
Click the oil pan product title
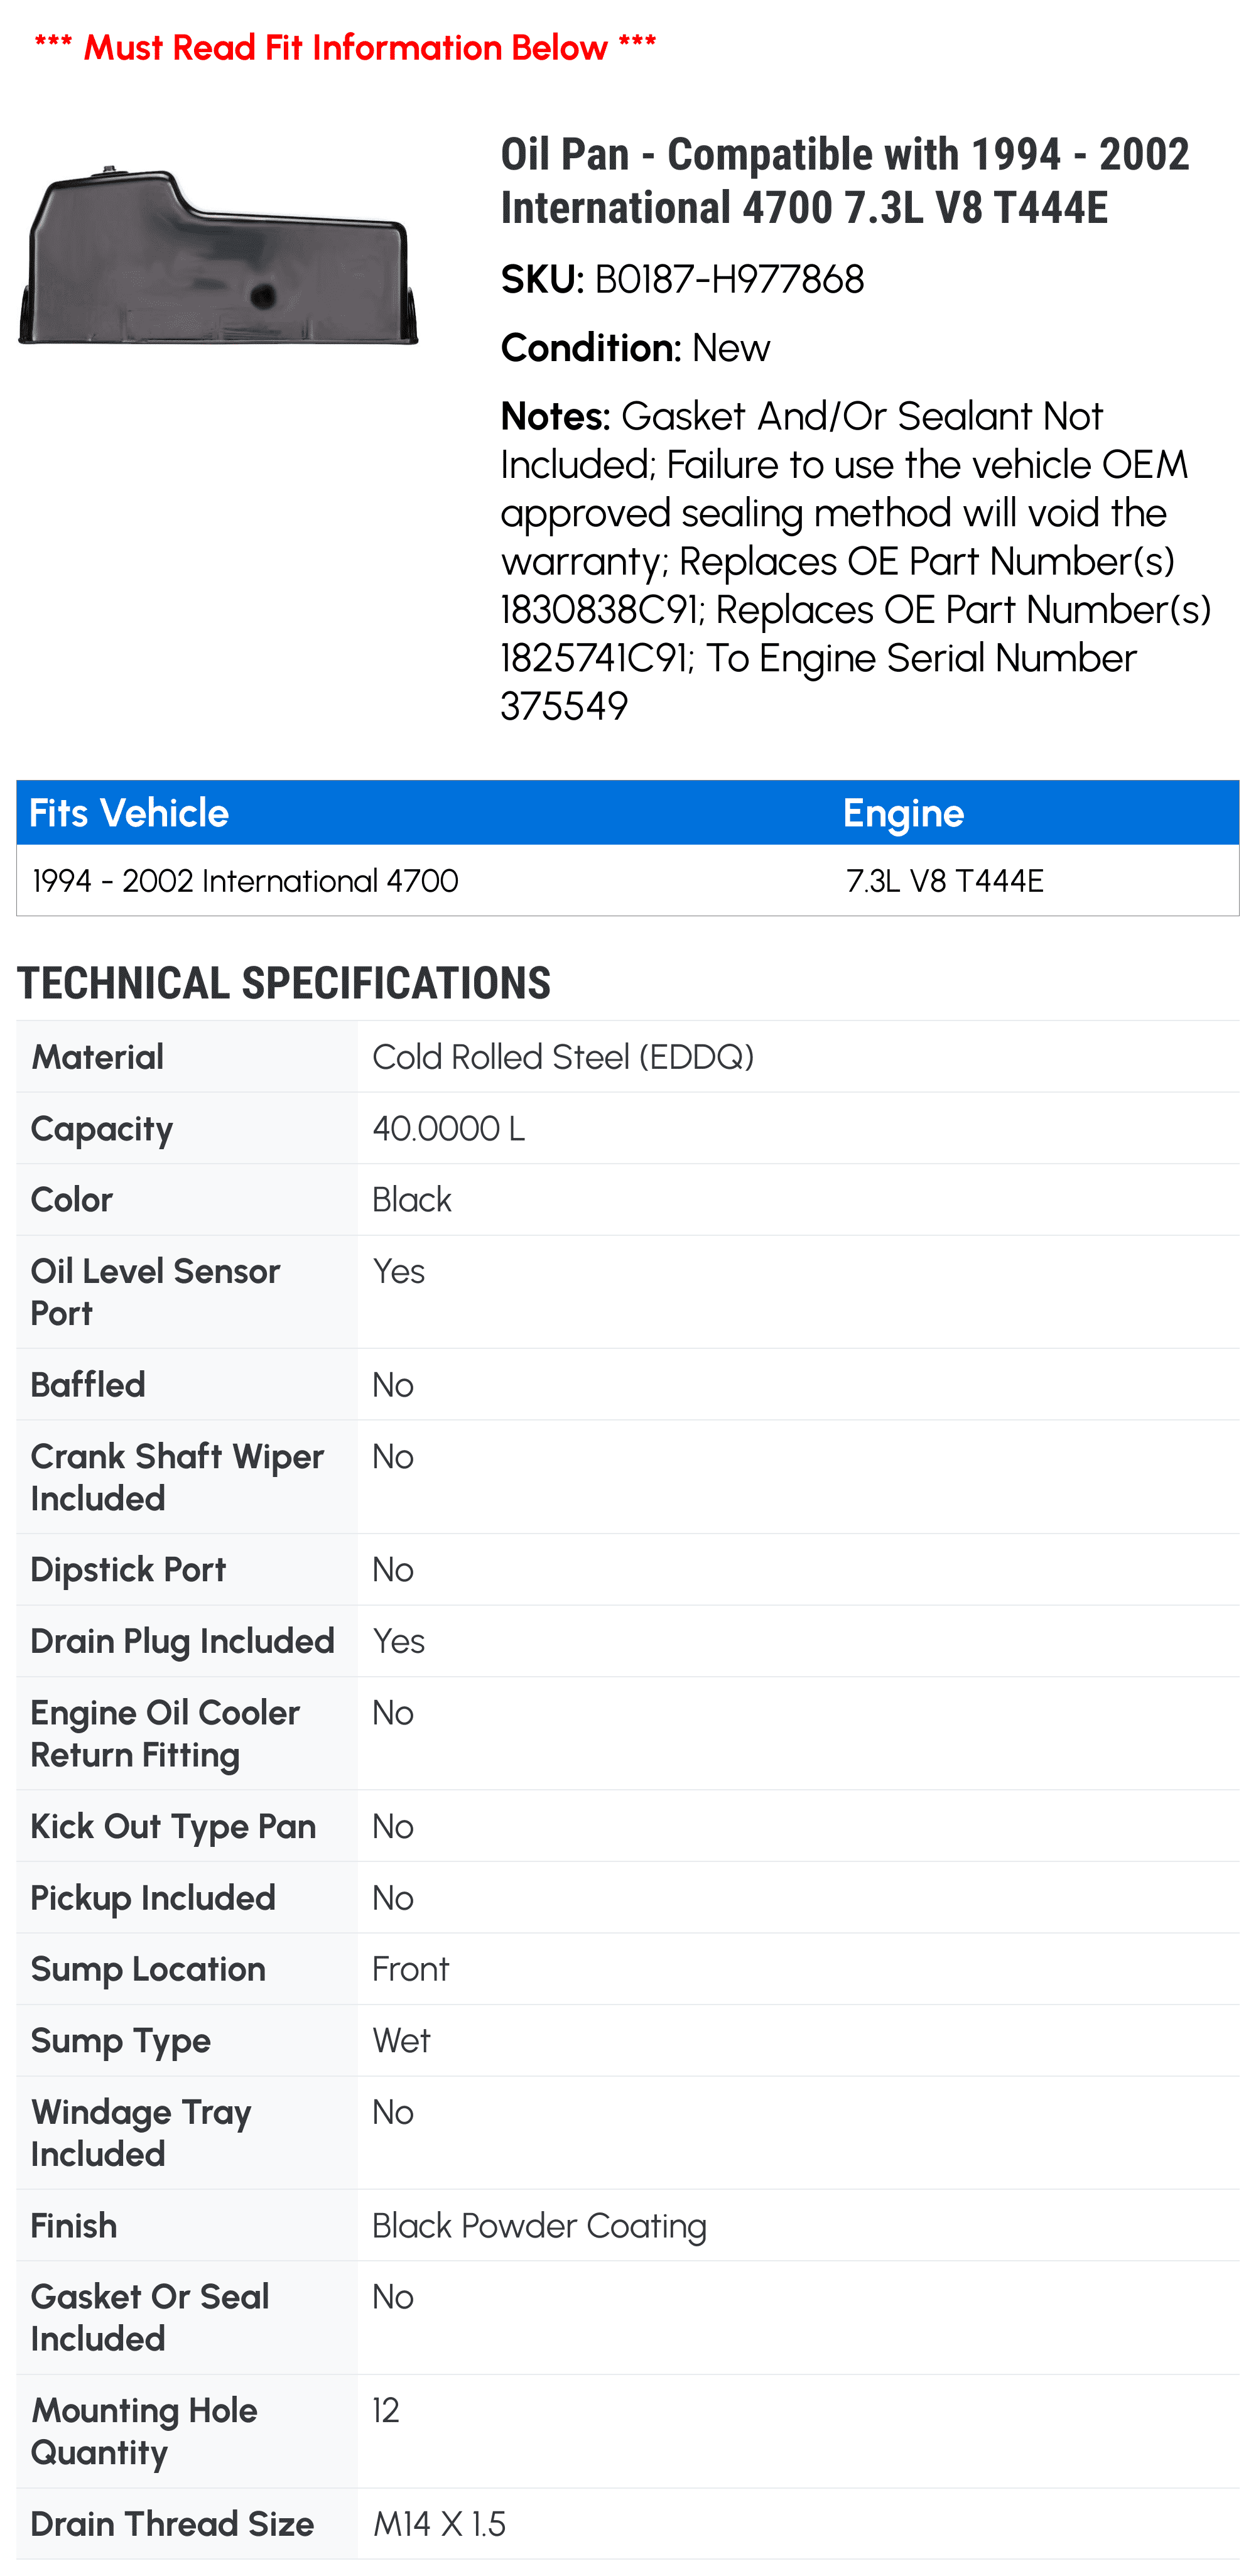pyautogui.click(x=845, y=181)
